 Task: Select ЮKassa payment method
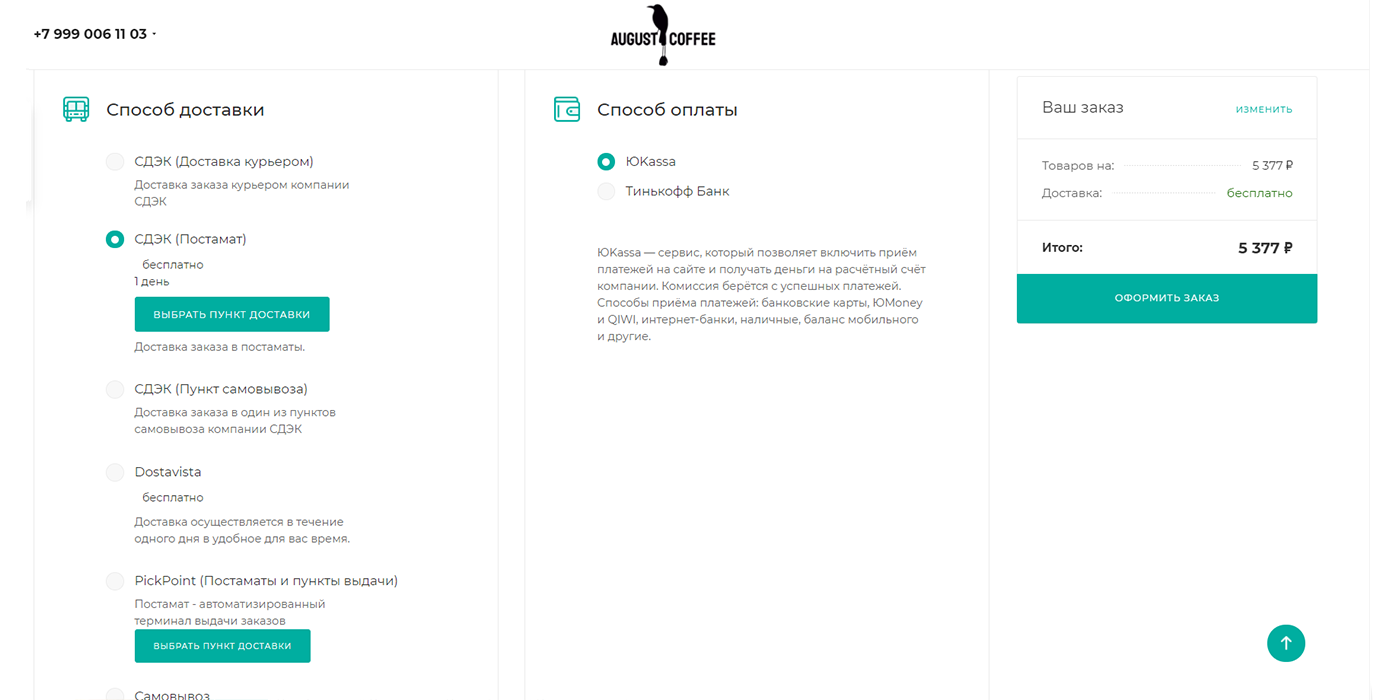606,161
